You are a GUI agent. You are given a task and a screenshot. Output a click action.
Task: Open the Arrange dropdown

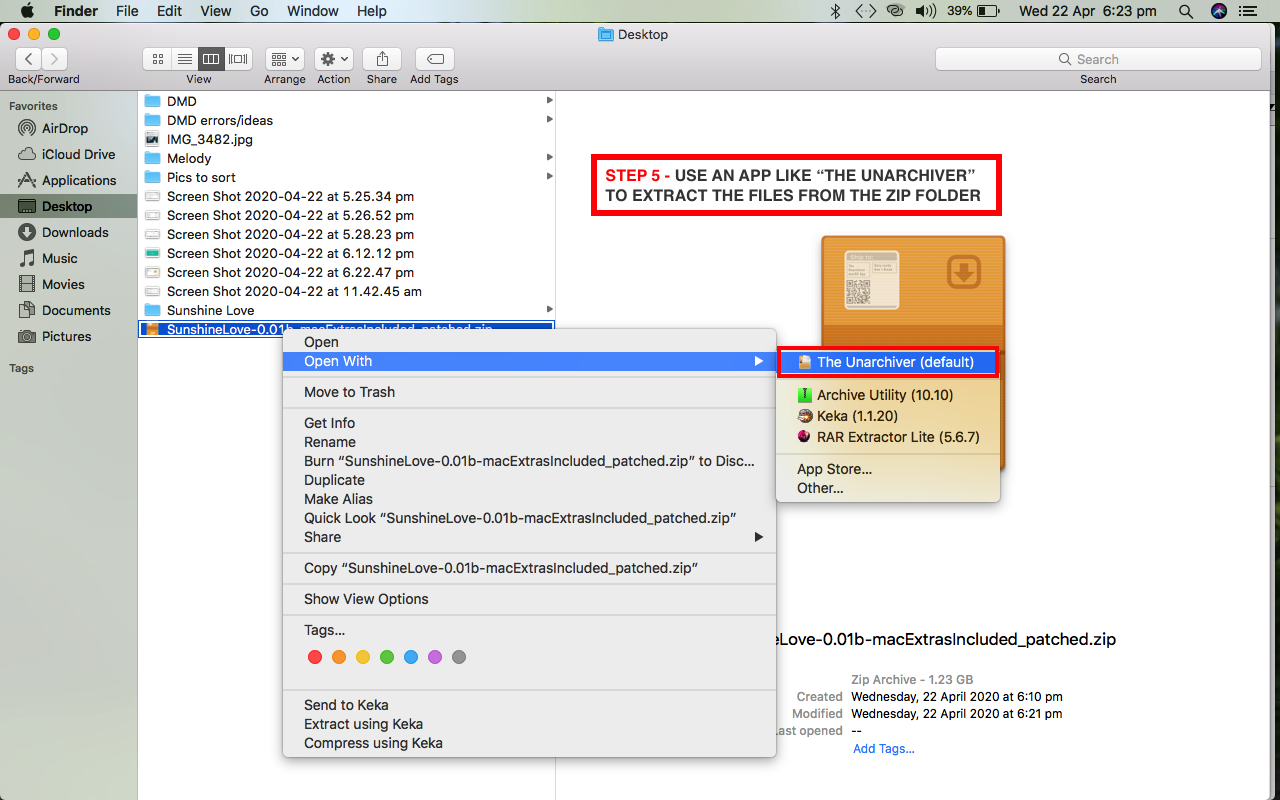pyautogui.click(x=285, y=59)
